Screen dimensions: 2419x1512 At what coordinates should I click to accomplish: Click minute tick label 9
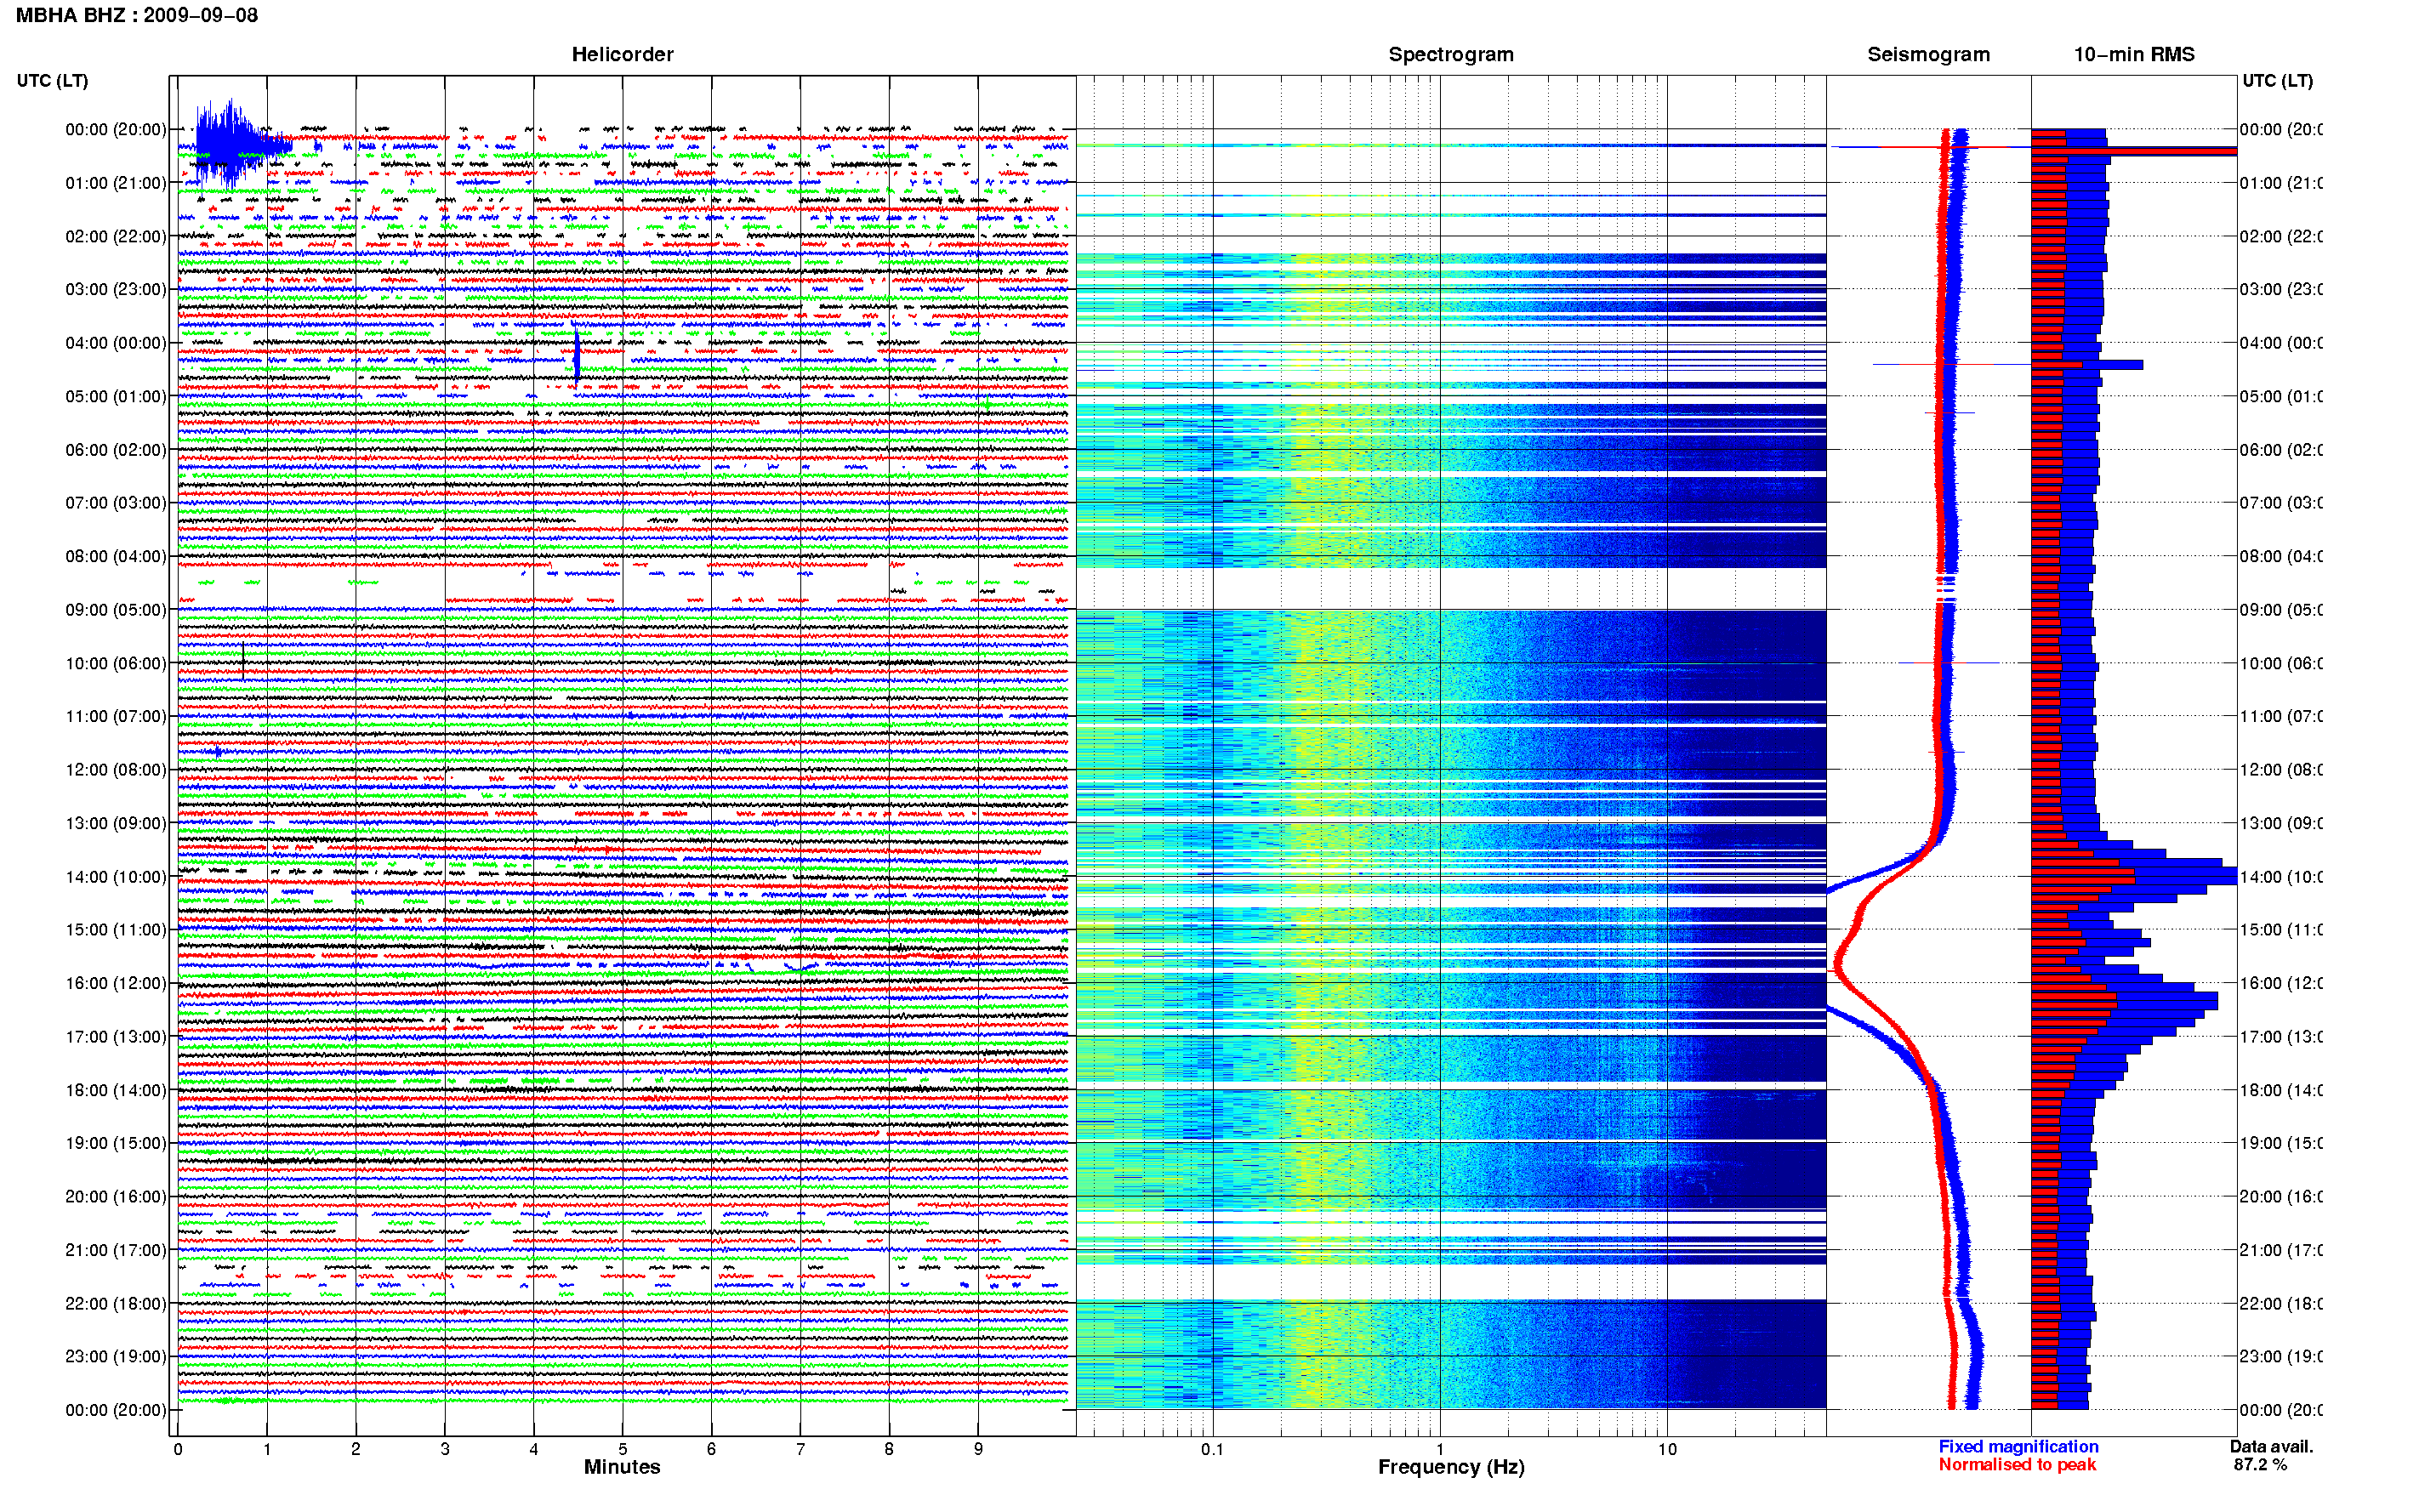pyautogui.click(x=978, y=1449)
